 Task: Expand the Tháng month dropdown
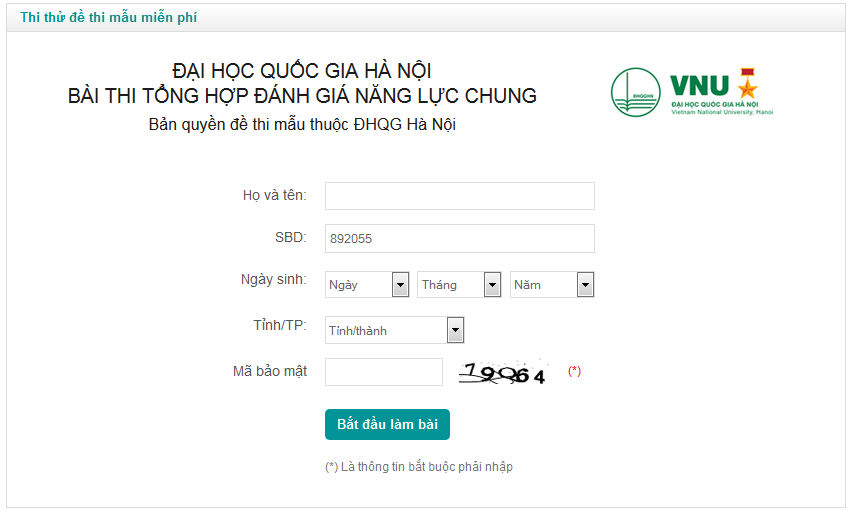click(459, 285)
